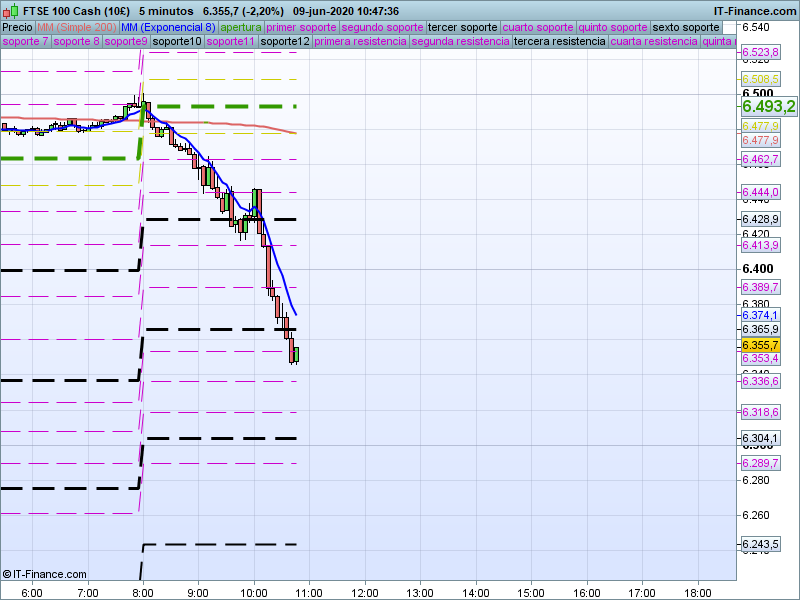Viewport: 800px width, 600px height.
Task: Select the segunda resistencia label
Action: (x=460, y=41)
